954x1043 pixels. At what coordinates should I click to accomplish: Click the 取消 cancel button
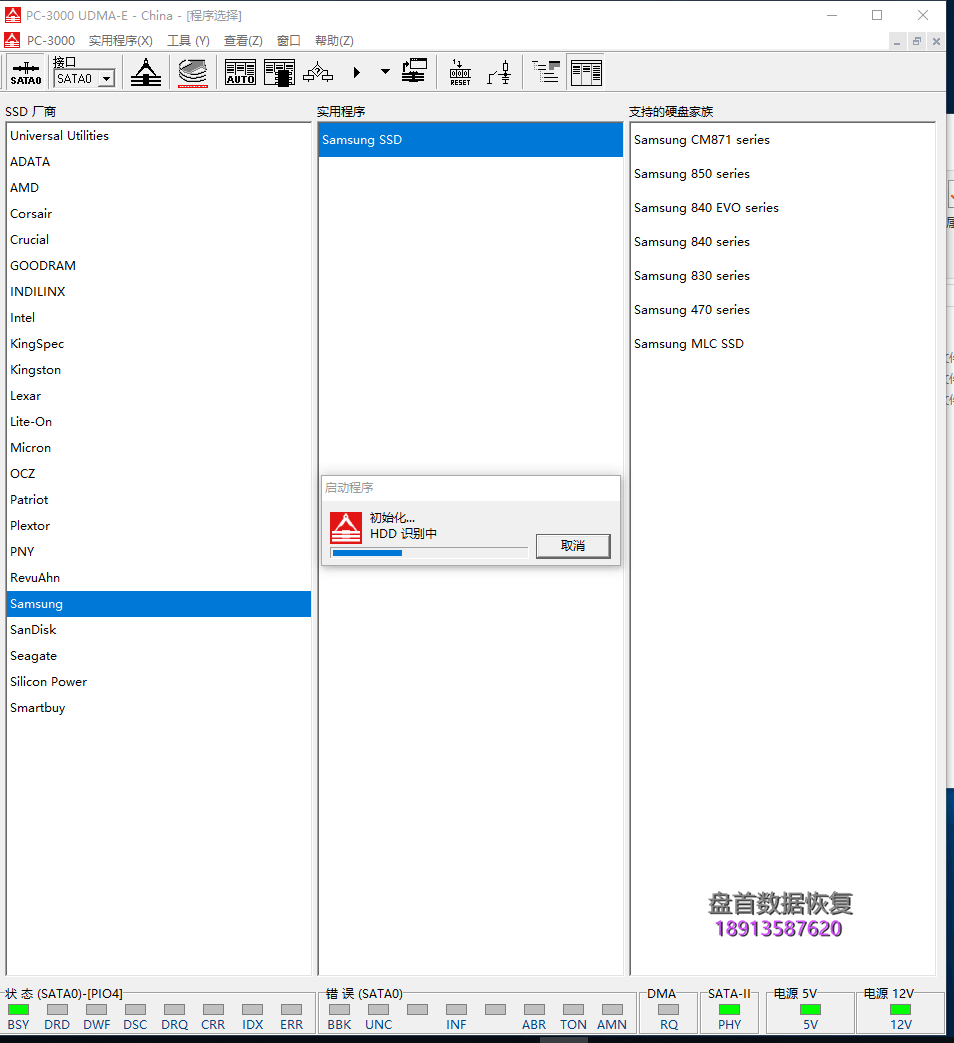pos(573,546)
